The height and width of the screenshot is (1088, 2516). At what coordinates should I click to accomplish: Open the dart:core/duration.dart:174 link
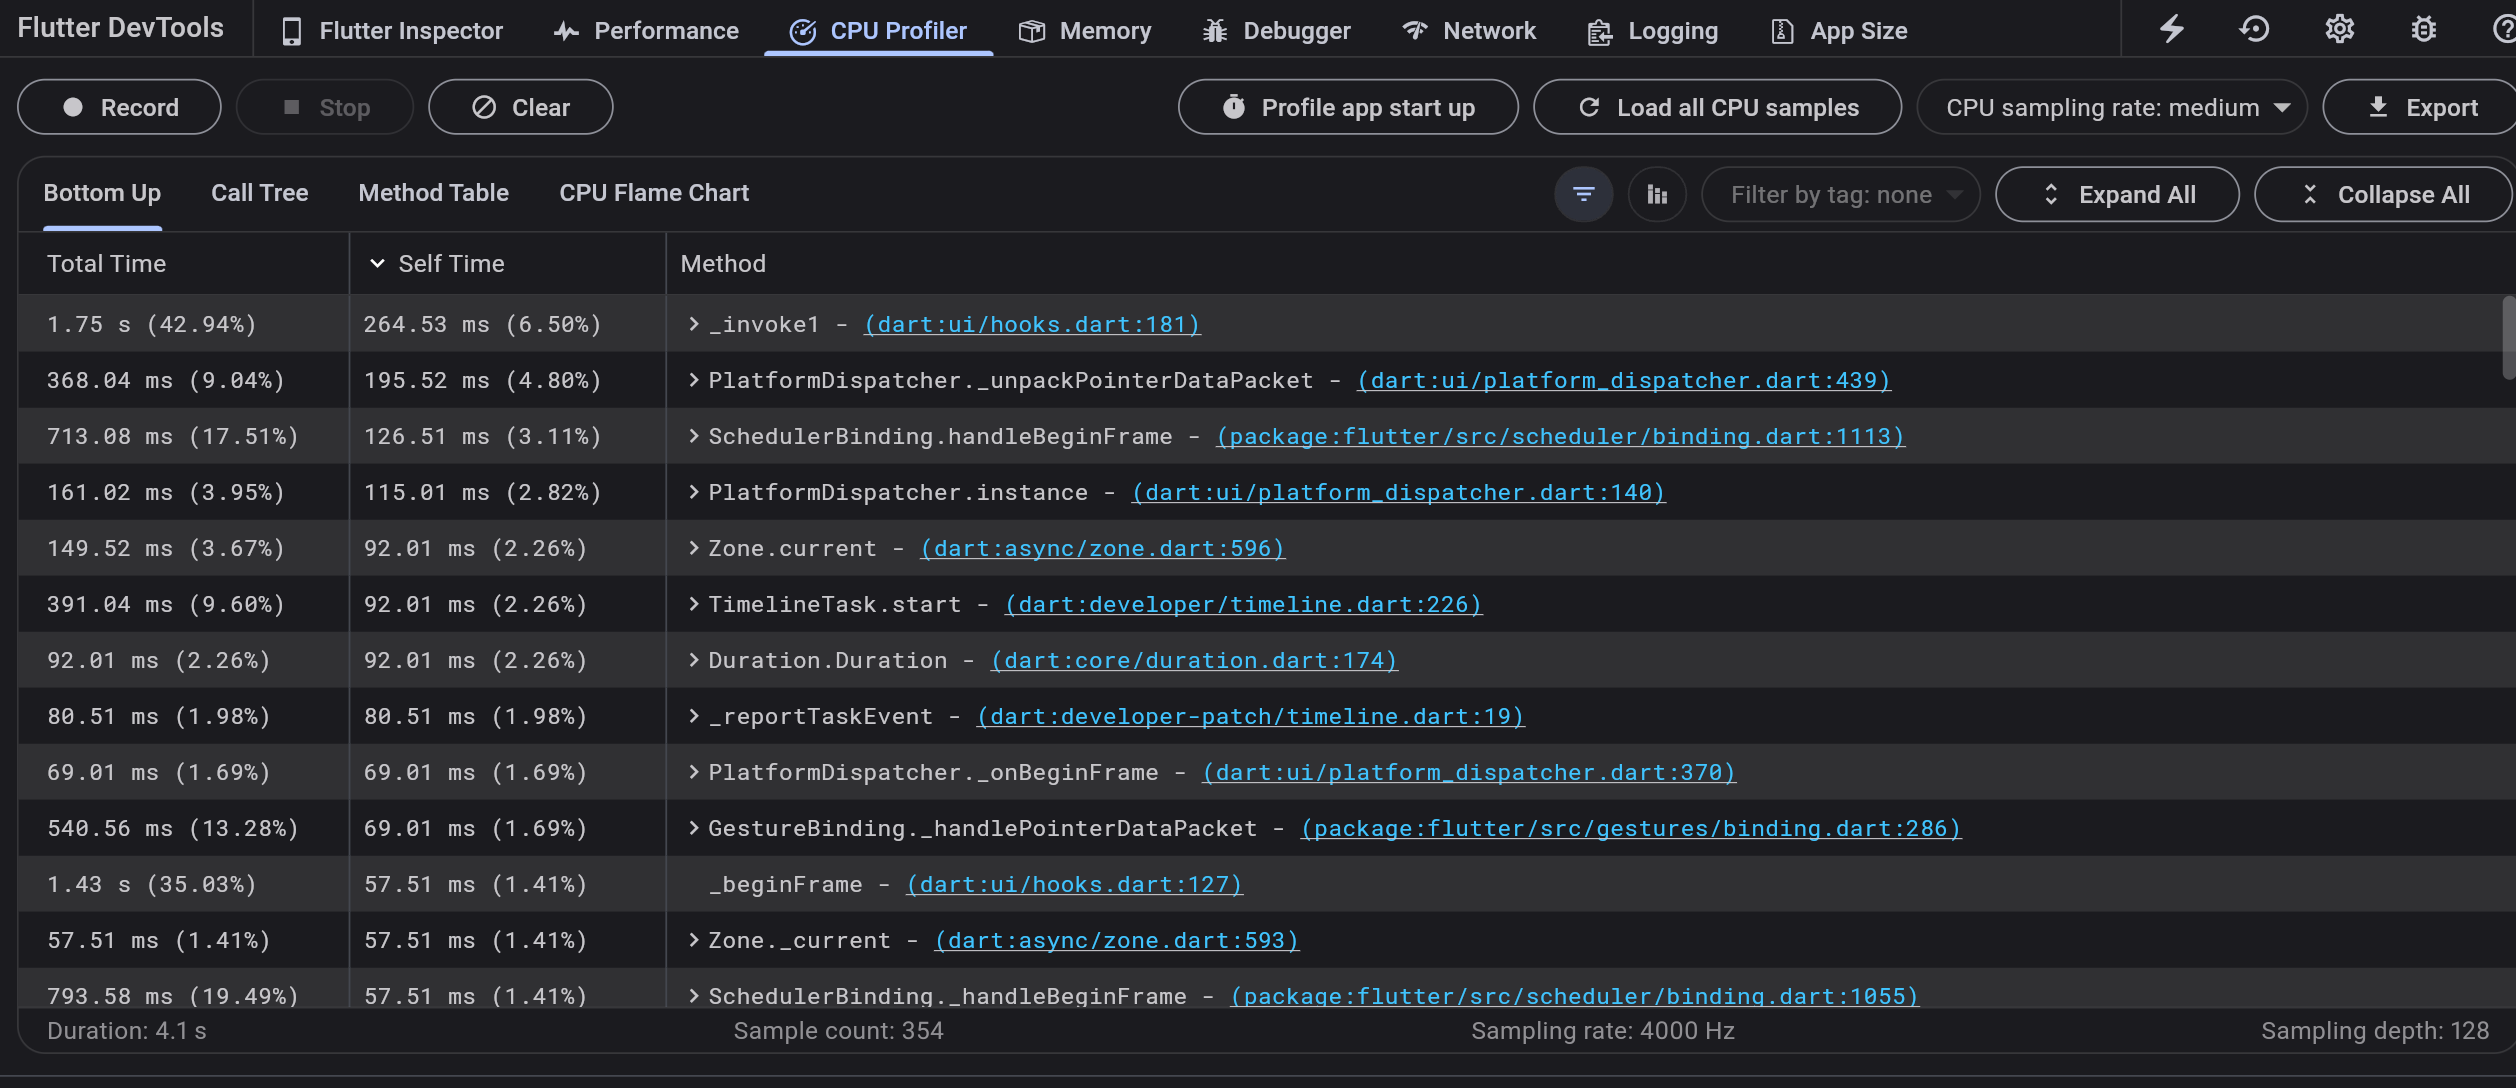click(x=1193, y=661)
